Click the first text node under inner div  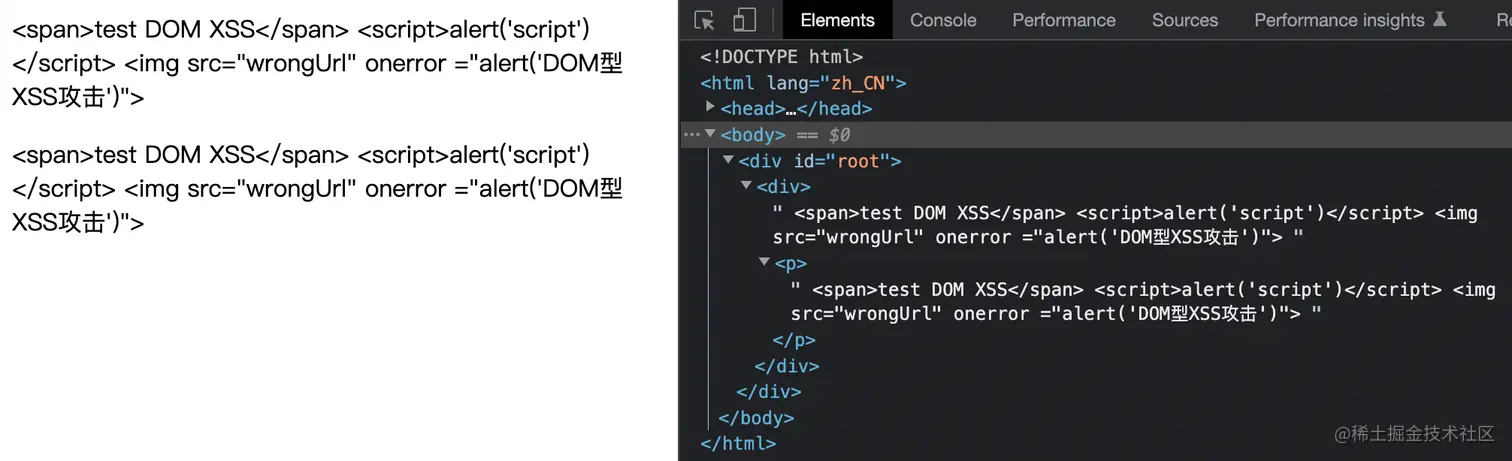click(1125, 225)
